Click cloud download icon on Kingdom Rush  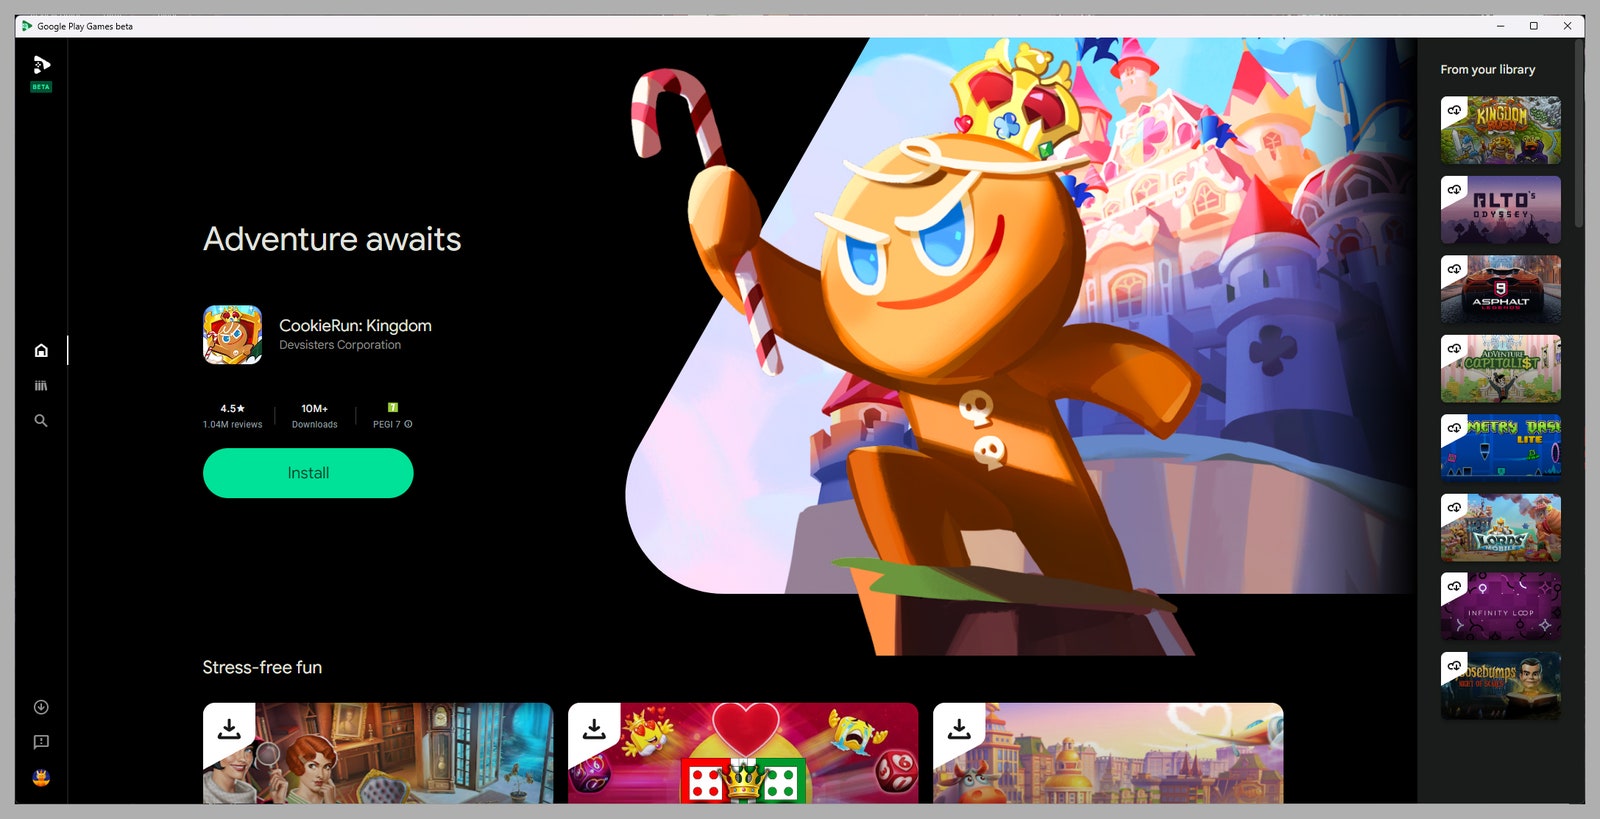(1454, 110)
